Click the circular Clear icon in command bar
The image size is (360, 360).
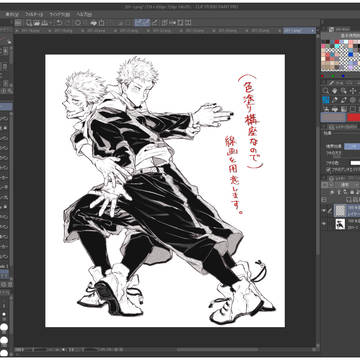pos(78,23)
